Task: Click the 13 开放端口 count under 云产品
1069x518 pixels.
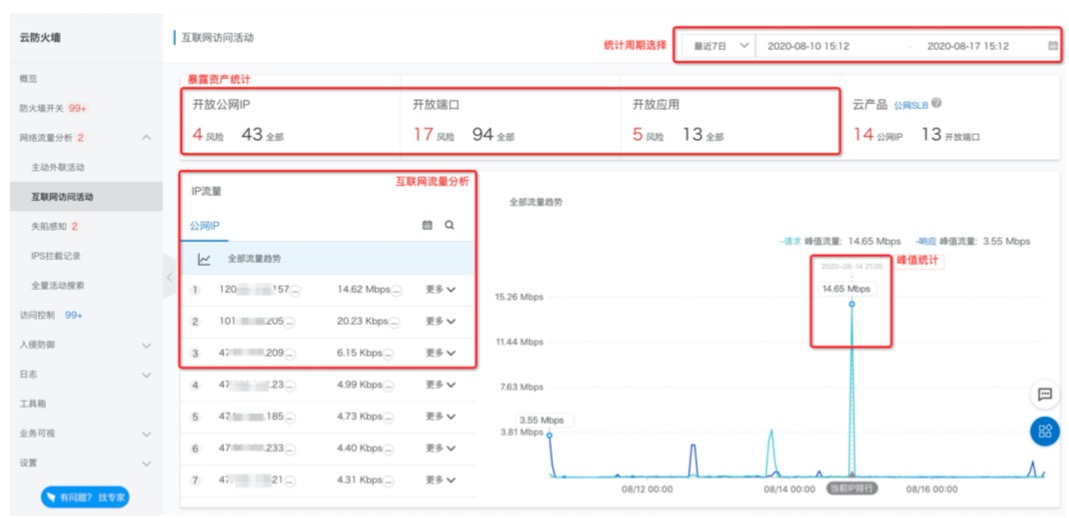Action: pyautogui.click(x=950, y=135)
